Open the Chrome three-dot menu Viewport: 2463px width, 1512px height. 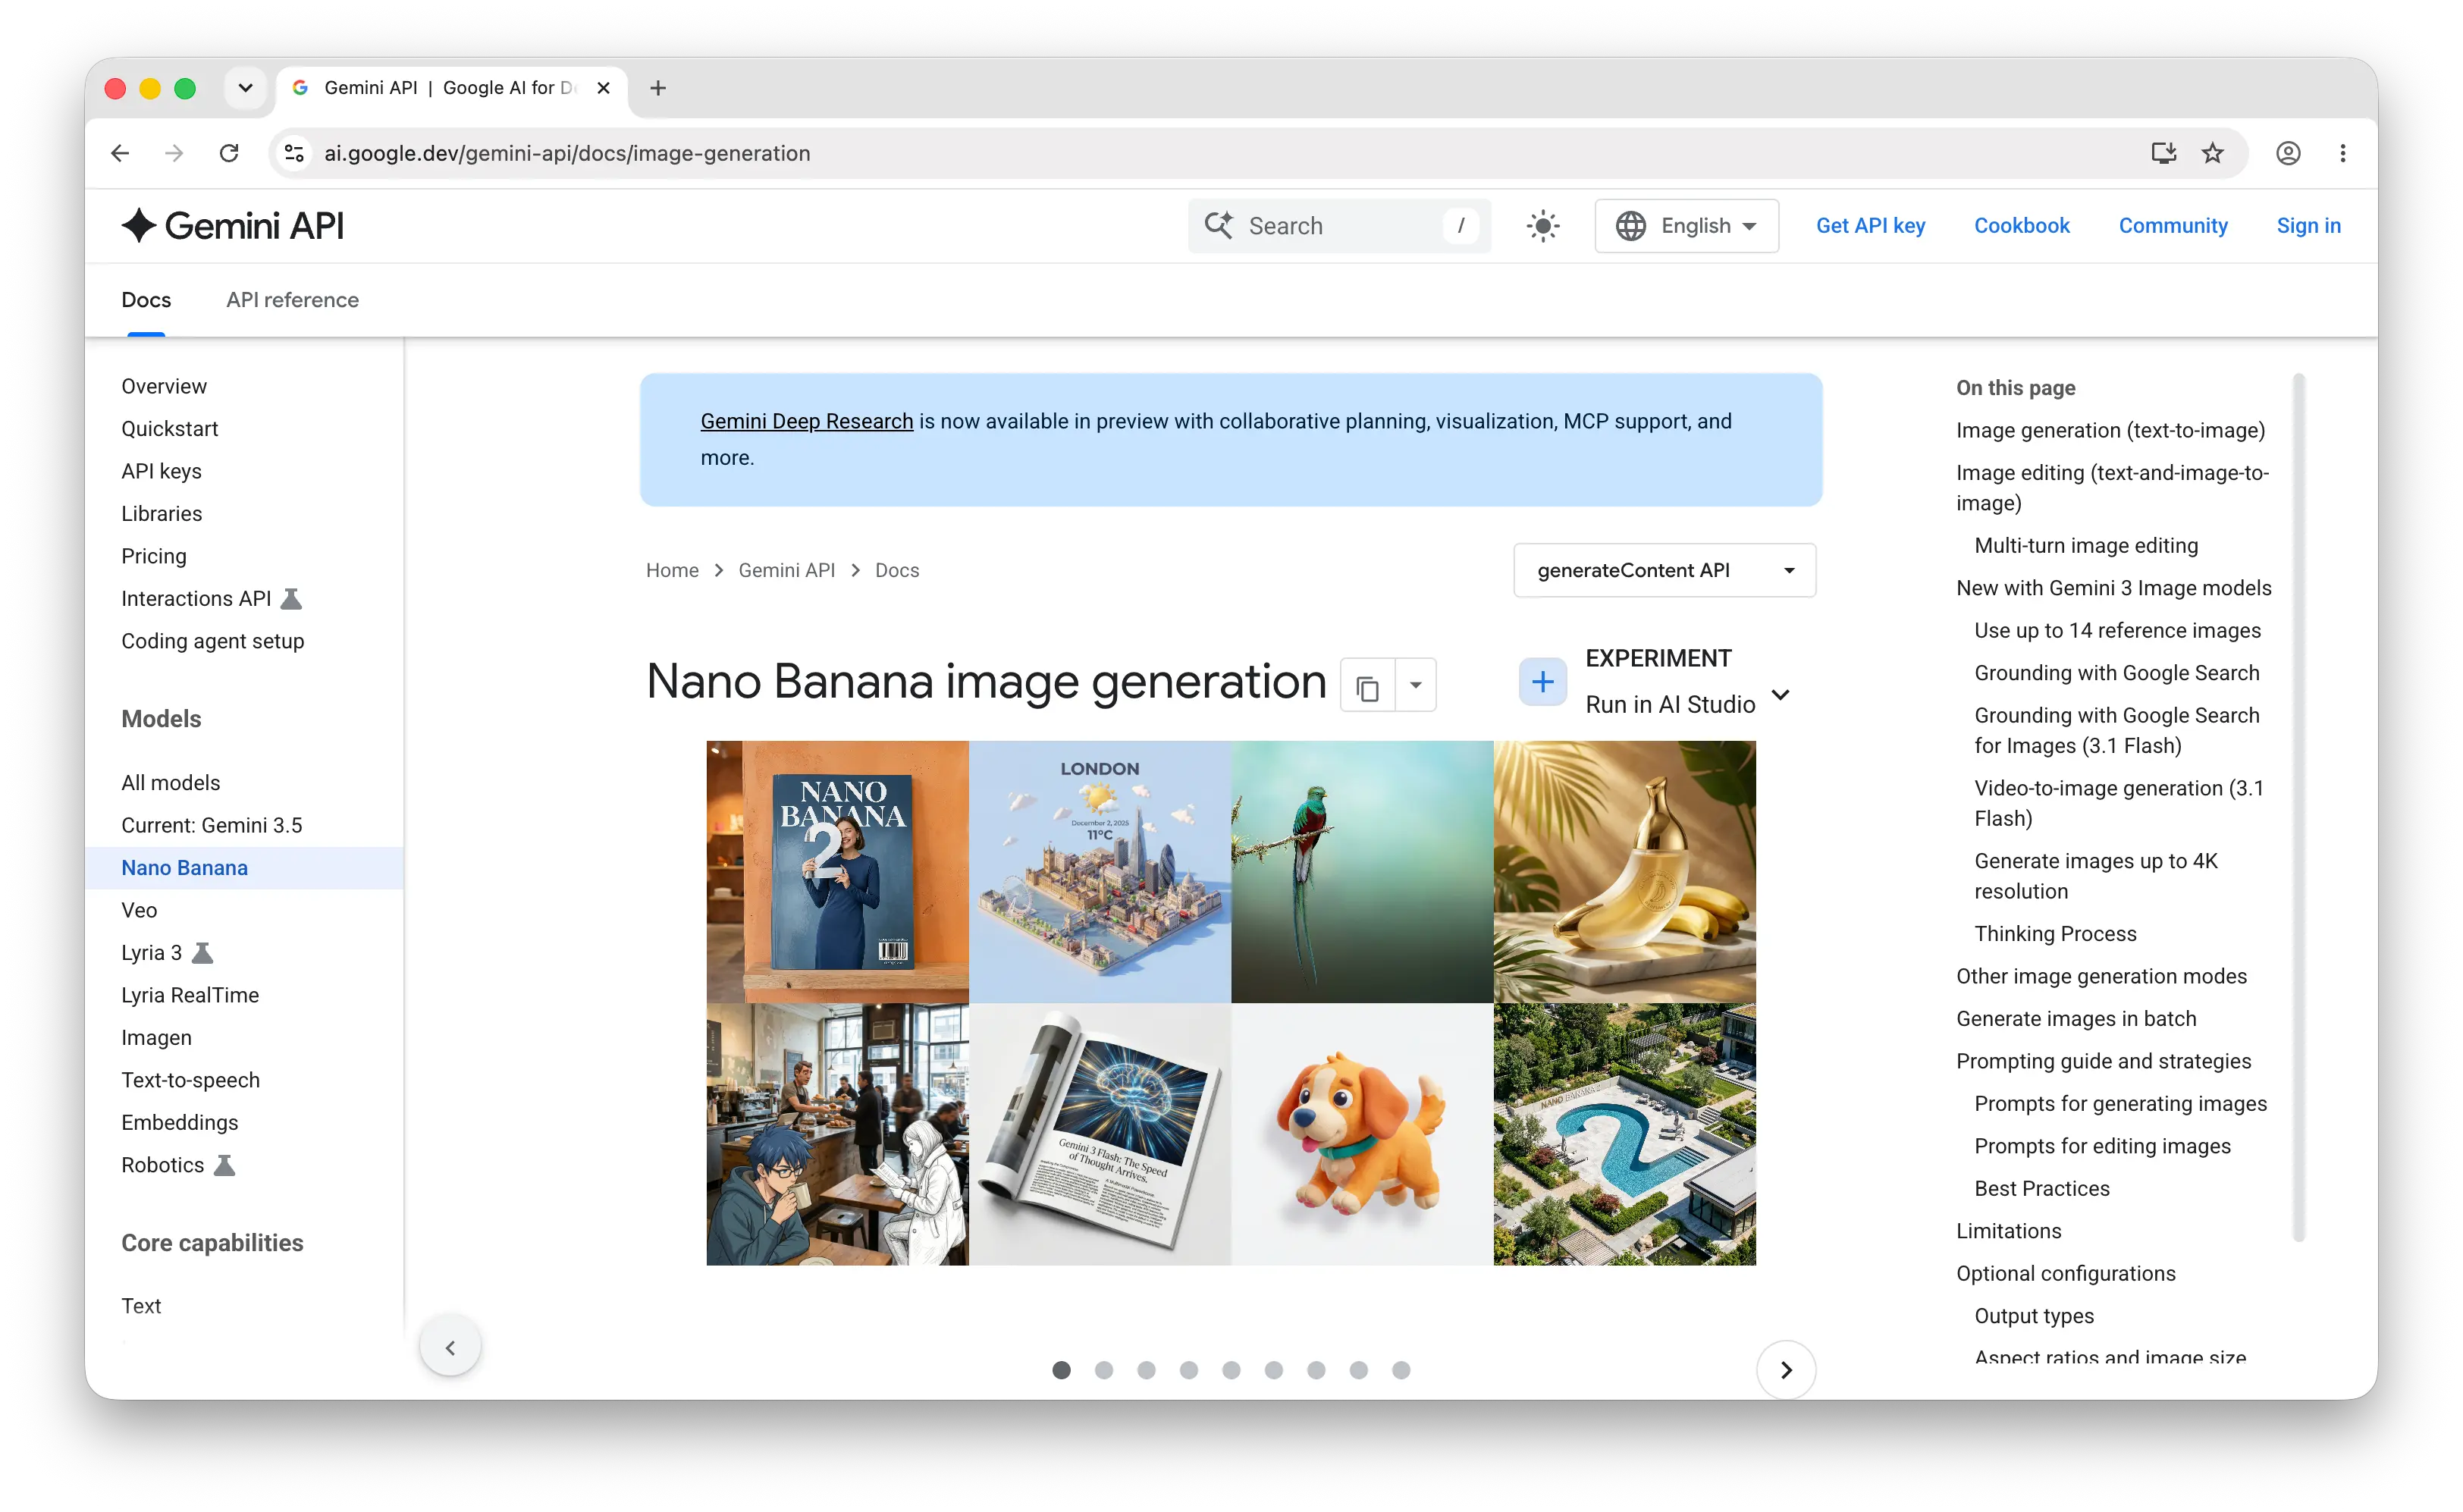click(x=2343, y=153)
